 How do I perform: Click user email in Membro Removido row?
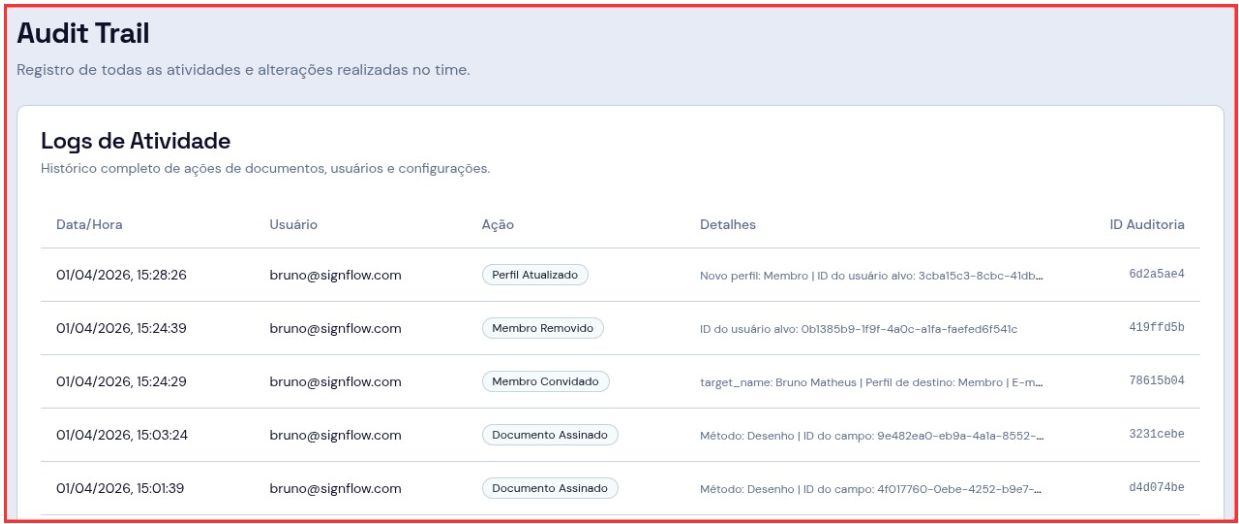pyautogui.click(x=335, y=328)
